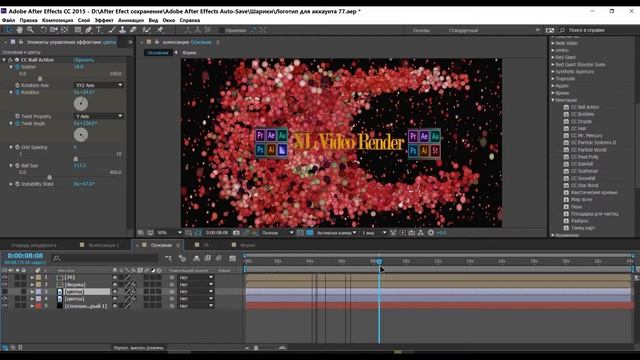Open the graph editor in timeline
640x360 pixels.
click(x=233, y=258)
